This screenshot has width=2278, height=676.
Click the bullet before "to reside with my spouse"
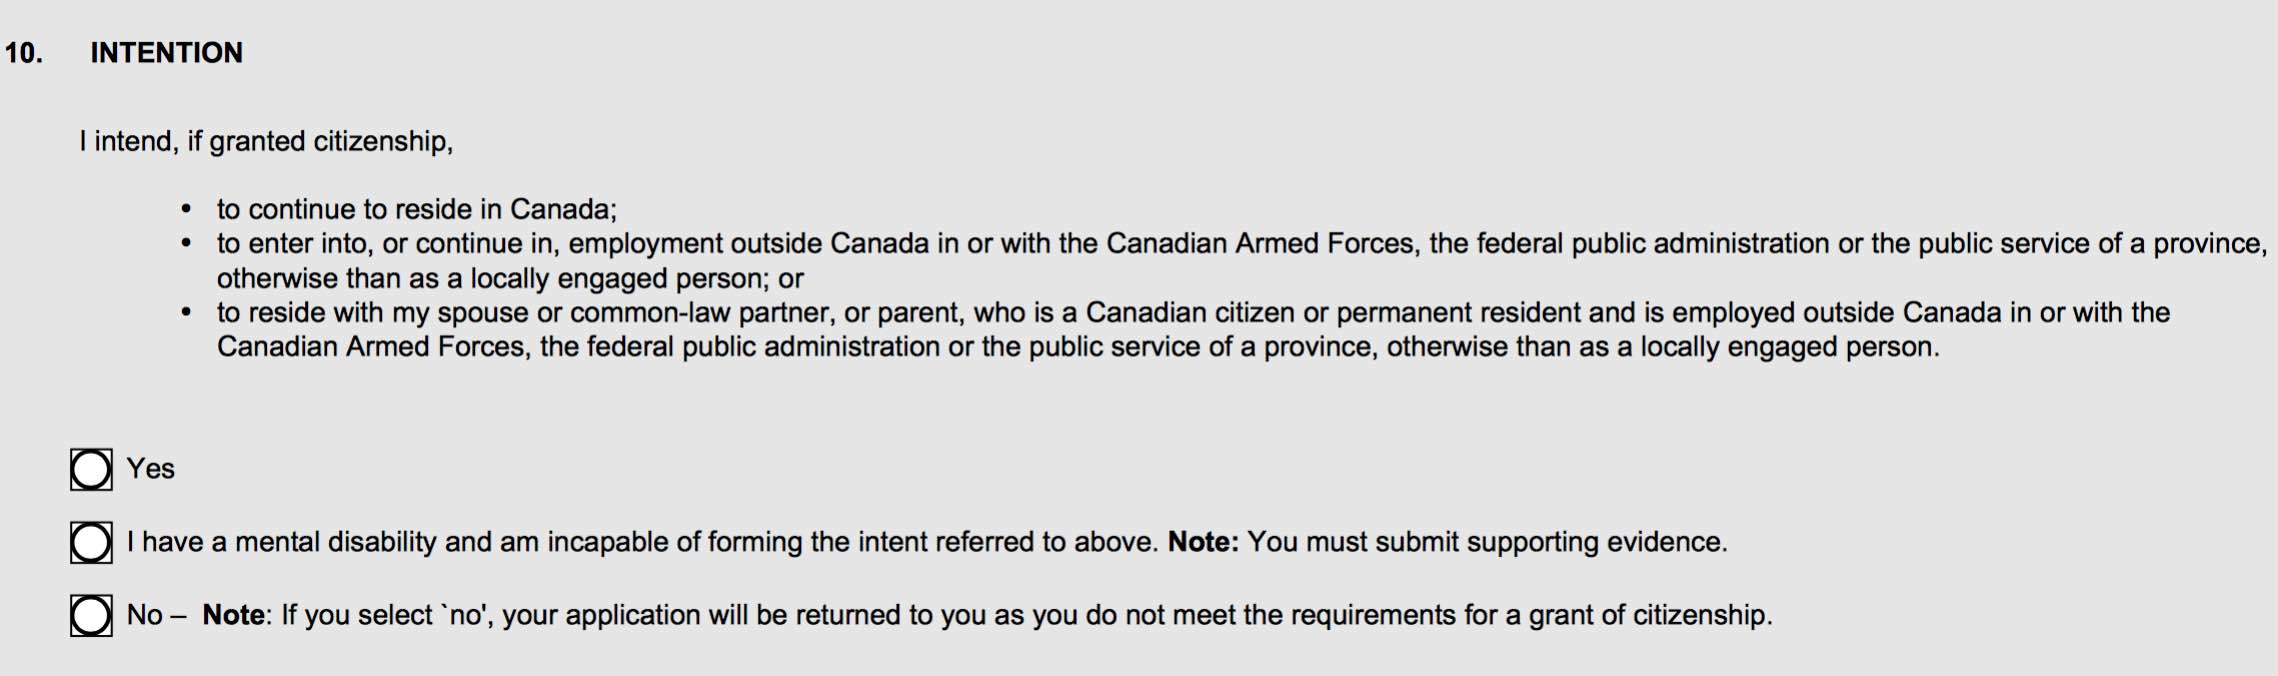[x=186, y=312]
